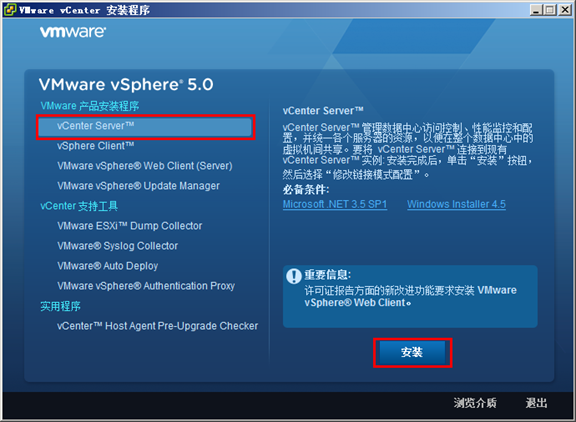This screenshot has height=422, width=576.
Task: Choose VMware vSphere Web Client (Server)
Action: pyautogui.click(x=145, y=166)
